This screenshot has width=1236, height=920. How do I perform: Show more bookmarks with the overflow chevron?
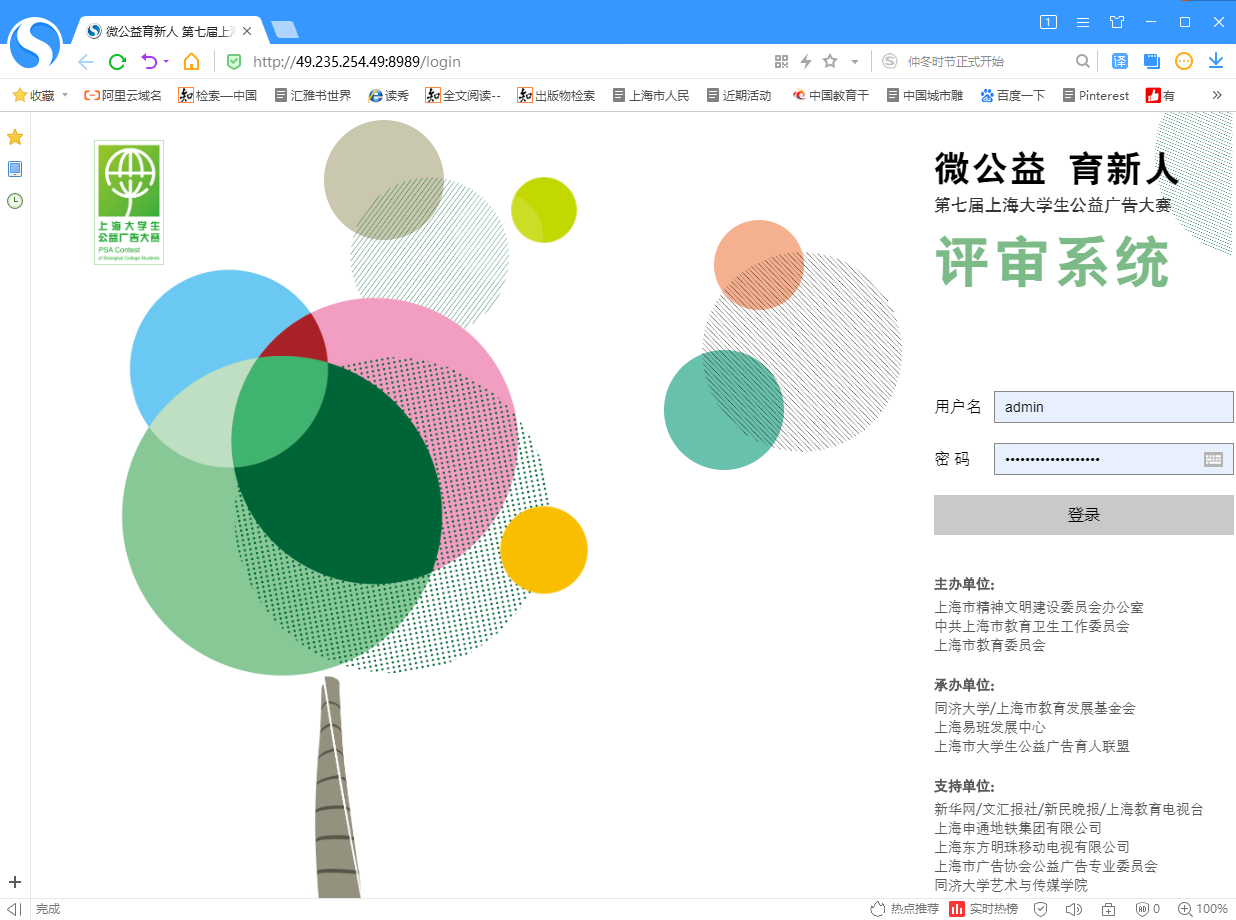pos(1217,96)
